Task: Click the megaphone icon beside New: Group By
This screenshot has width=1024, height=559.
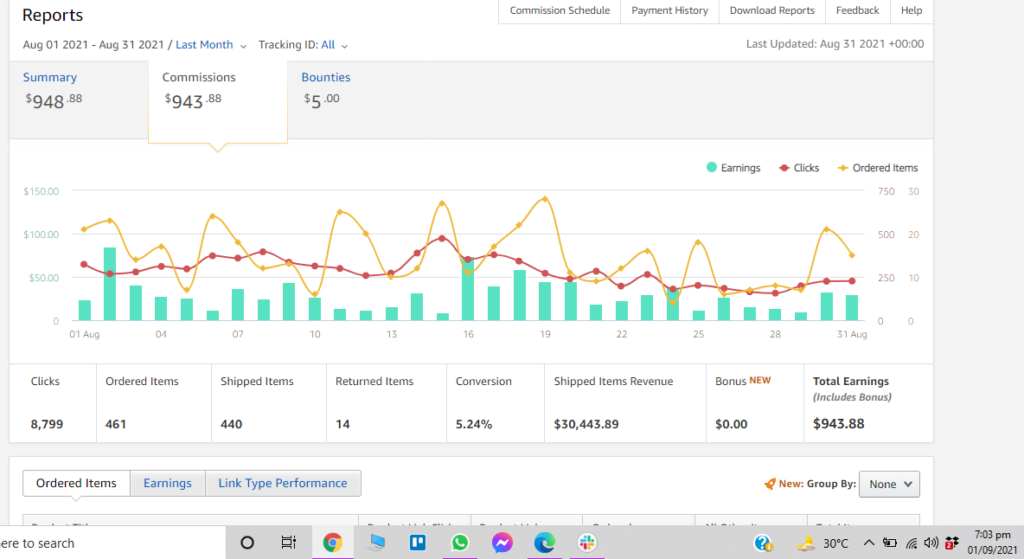Action: [x=770, y=484]
